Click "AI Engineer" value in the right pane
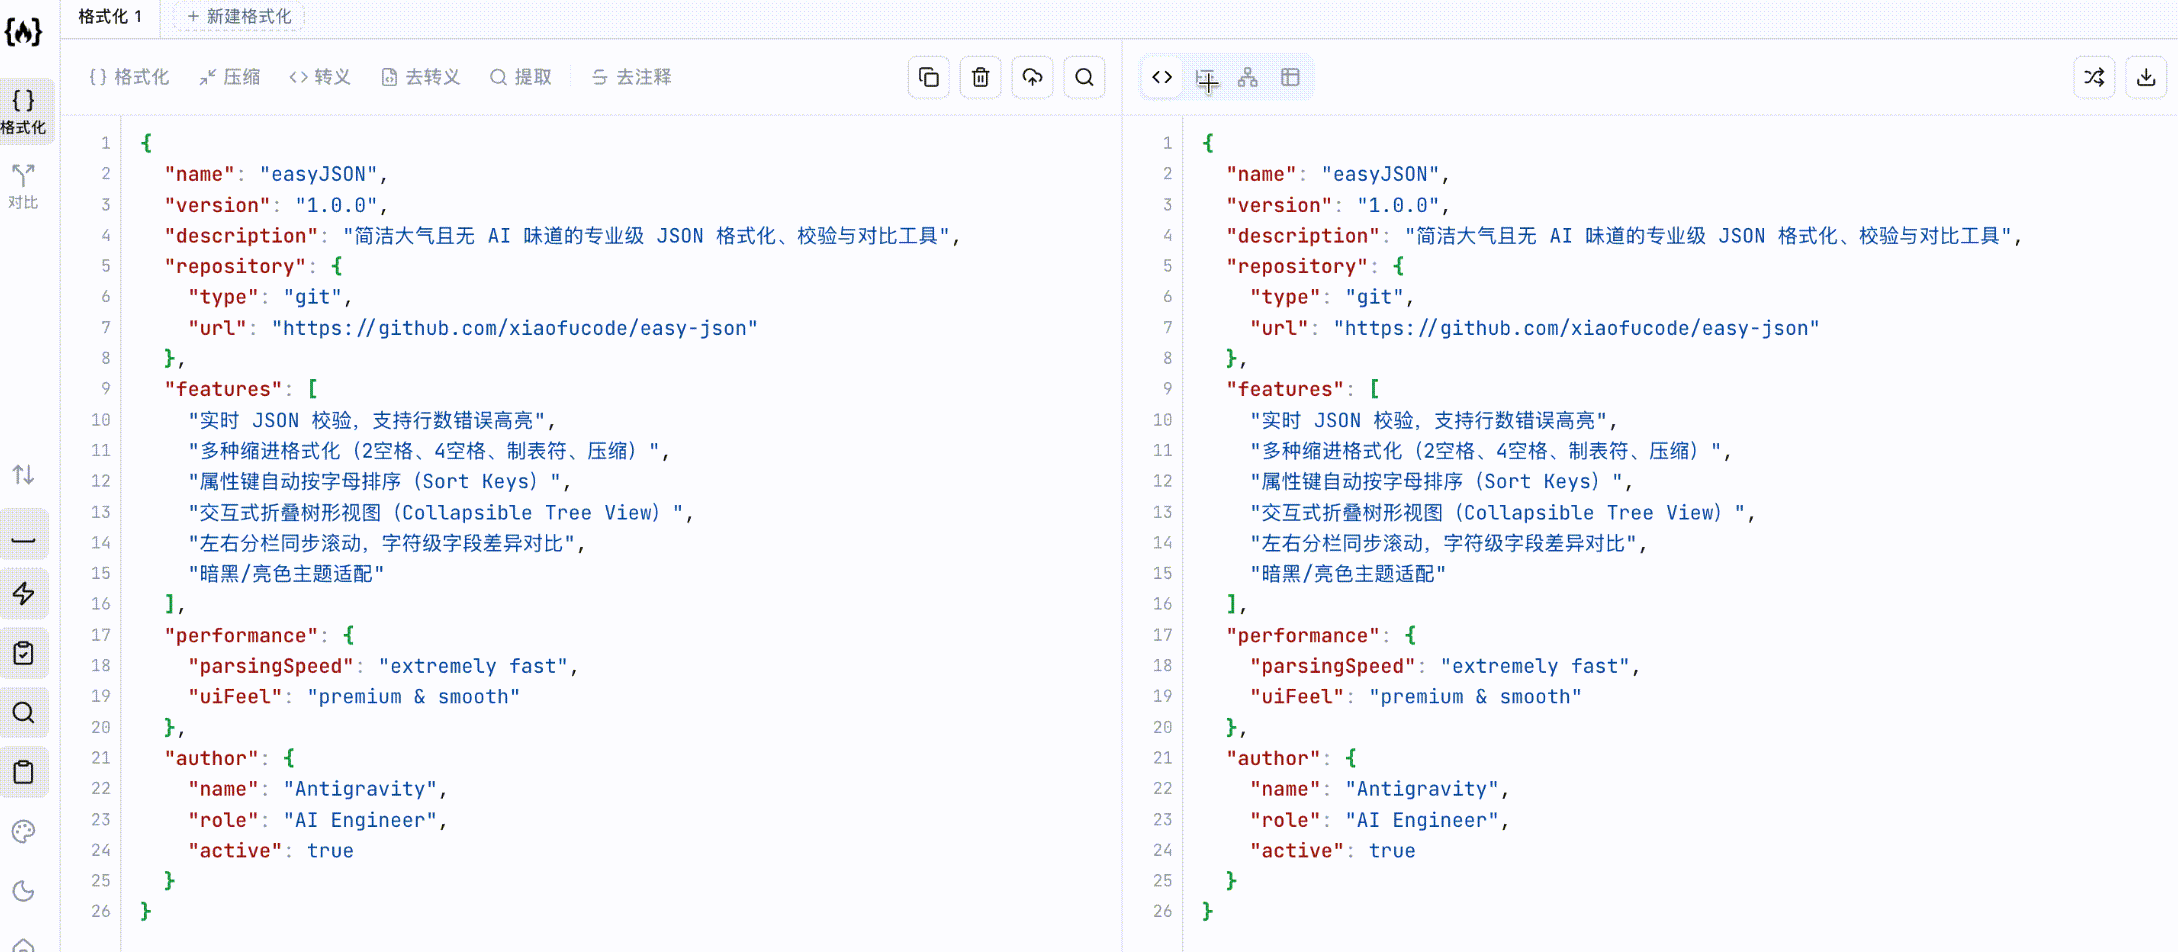 (1422, 820)
